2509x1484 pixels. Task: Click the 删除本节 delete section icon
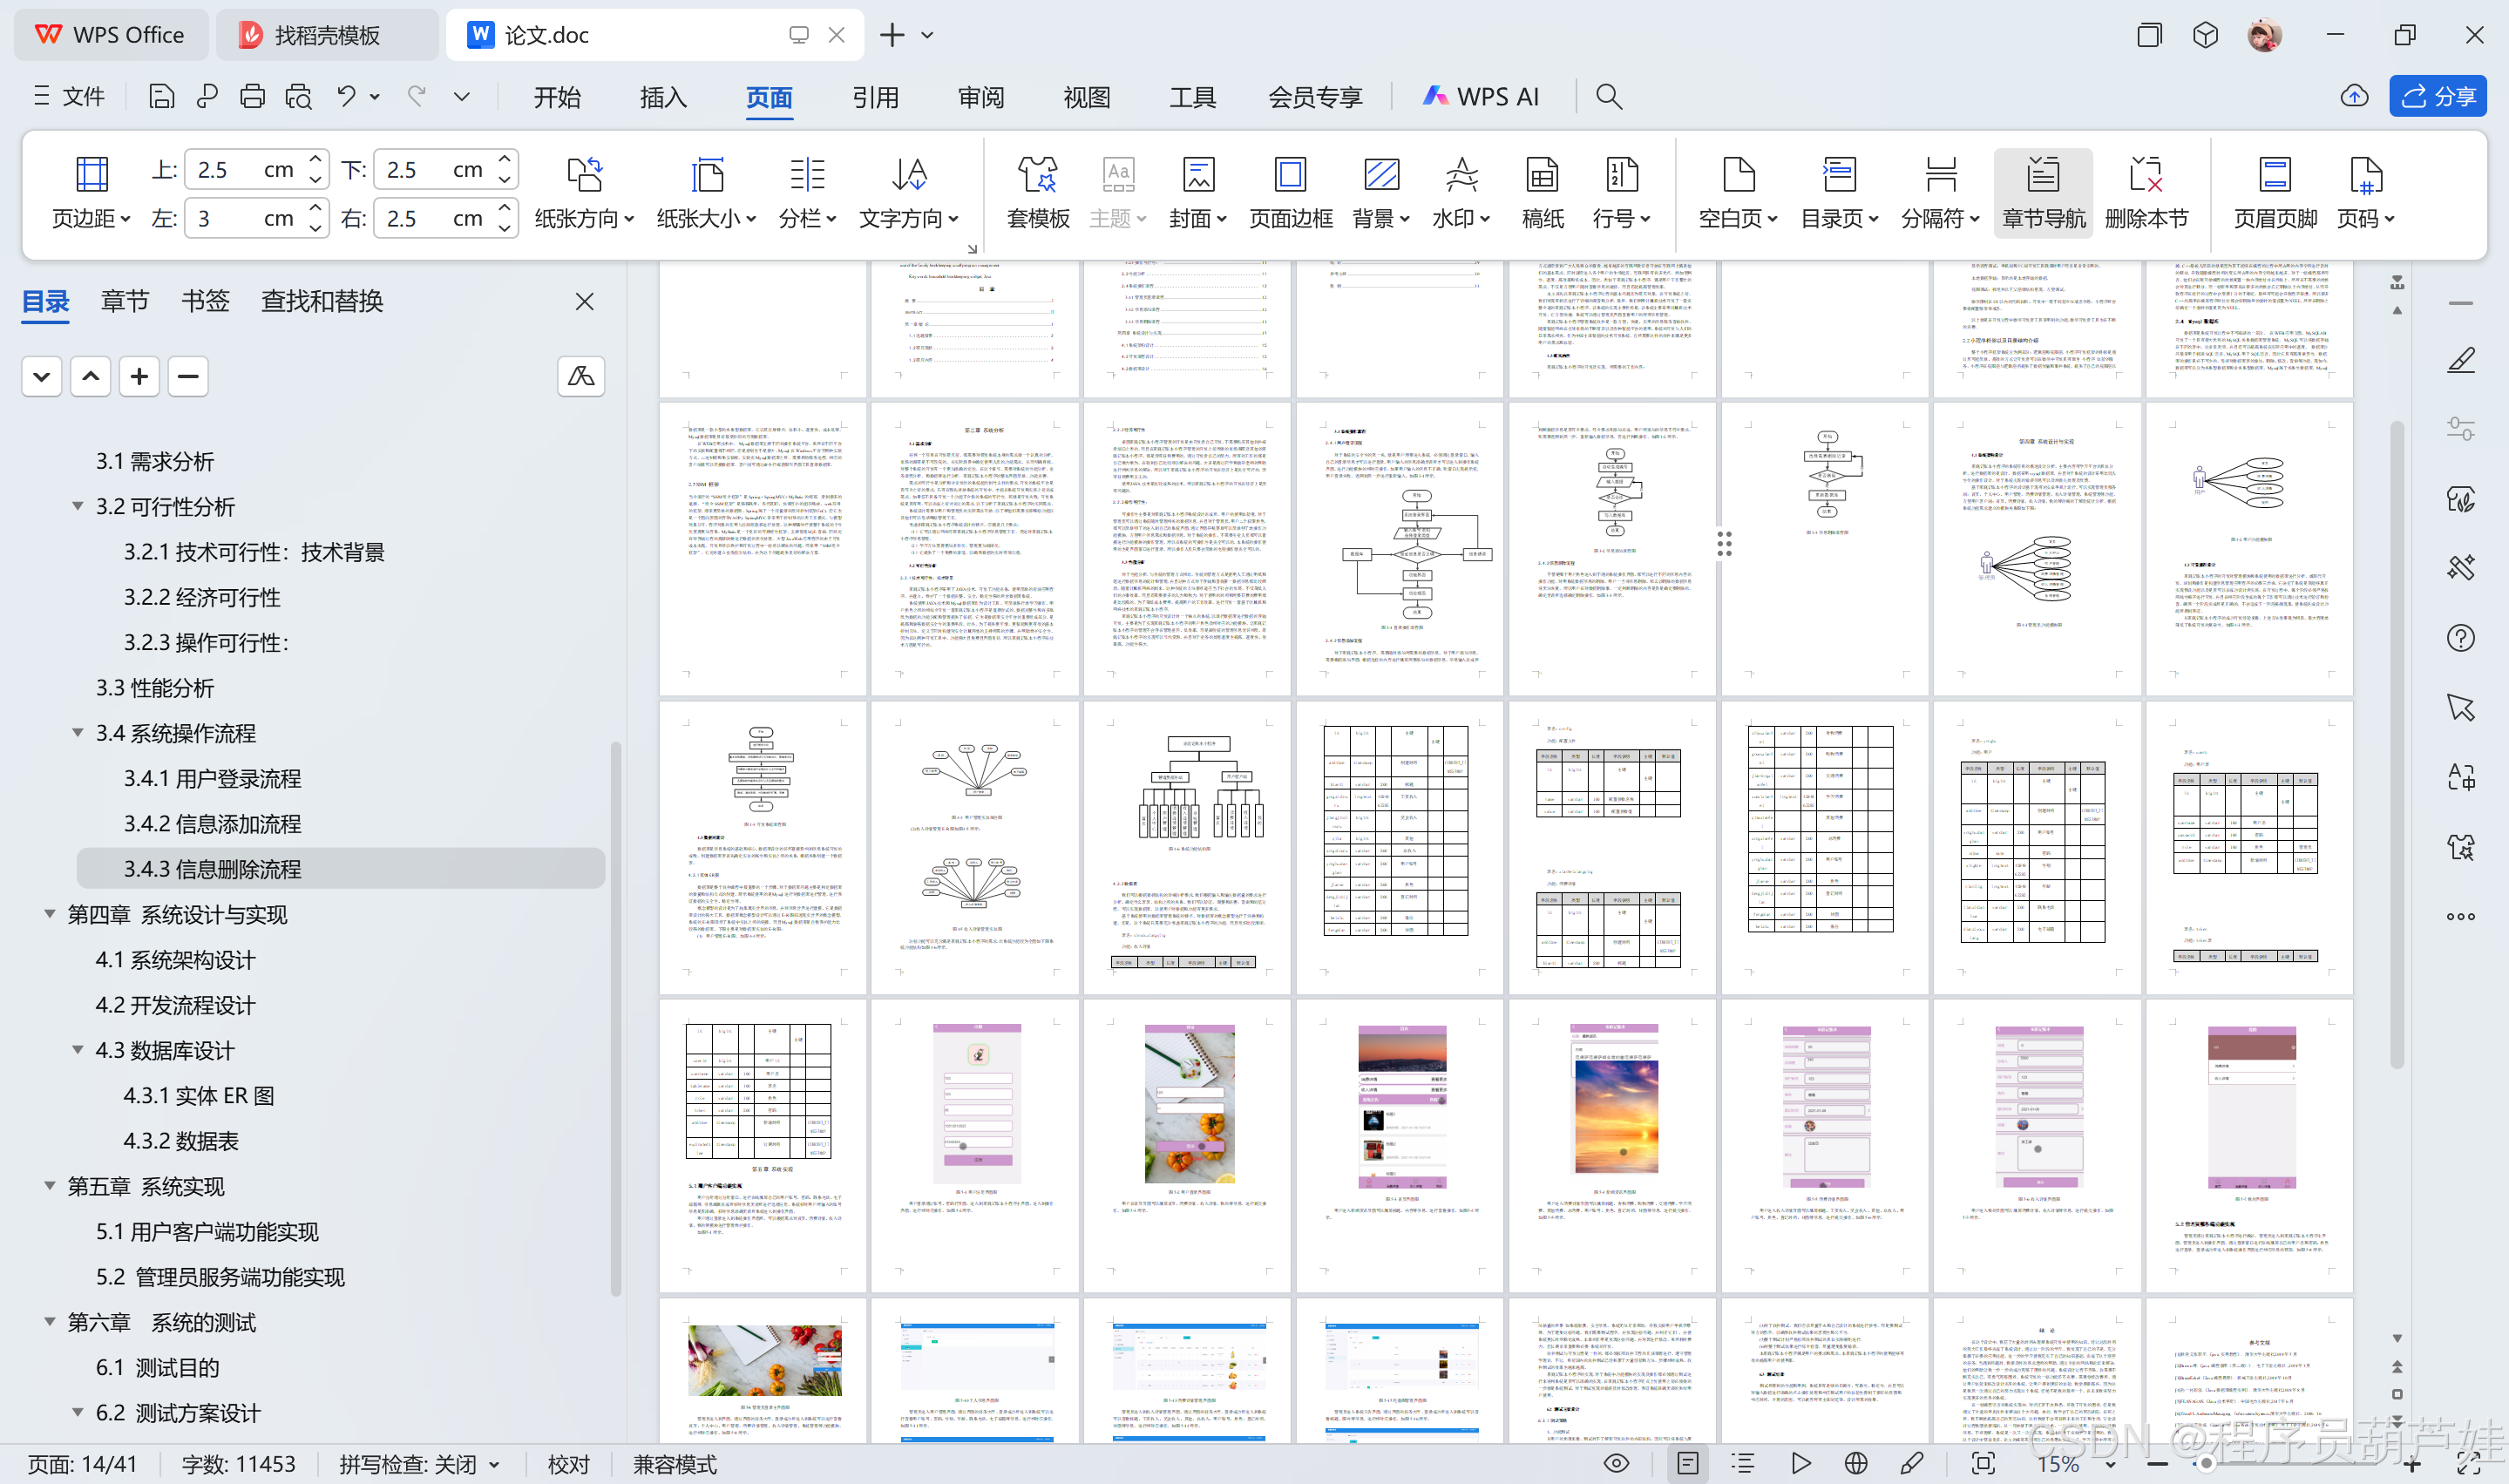(2146, 193)
